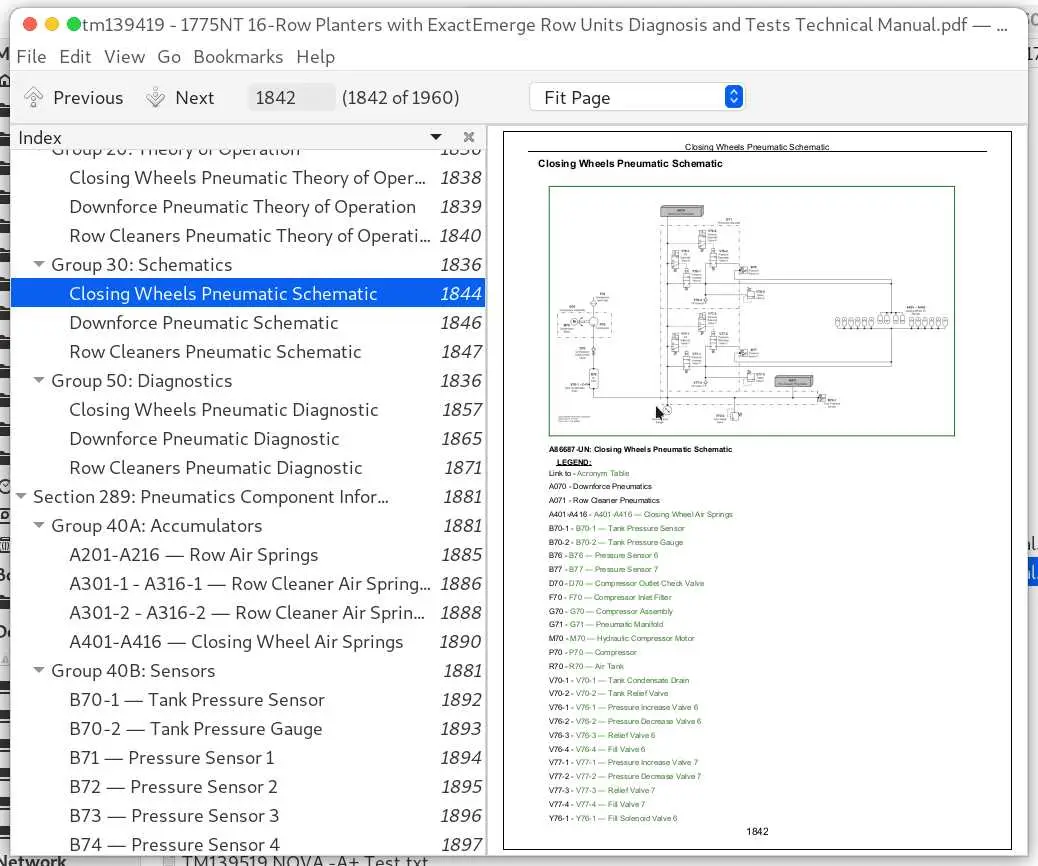Follow the G70 Compressor Assembly link
This screenshot has height=866, width=1038.
(621, 611)
